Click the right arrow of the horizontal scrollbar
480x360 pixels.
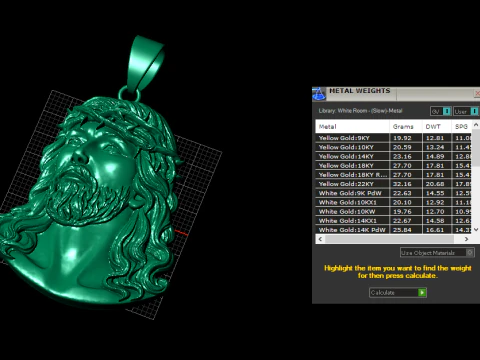tap(466, 239)
